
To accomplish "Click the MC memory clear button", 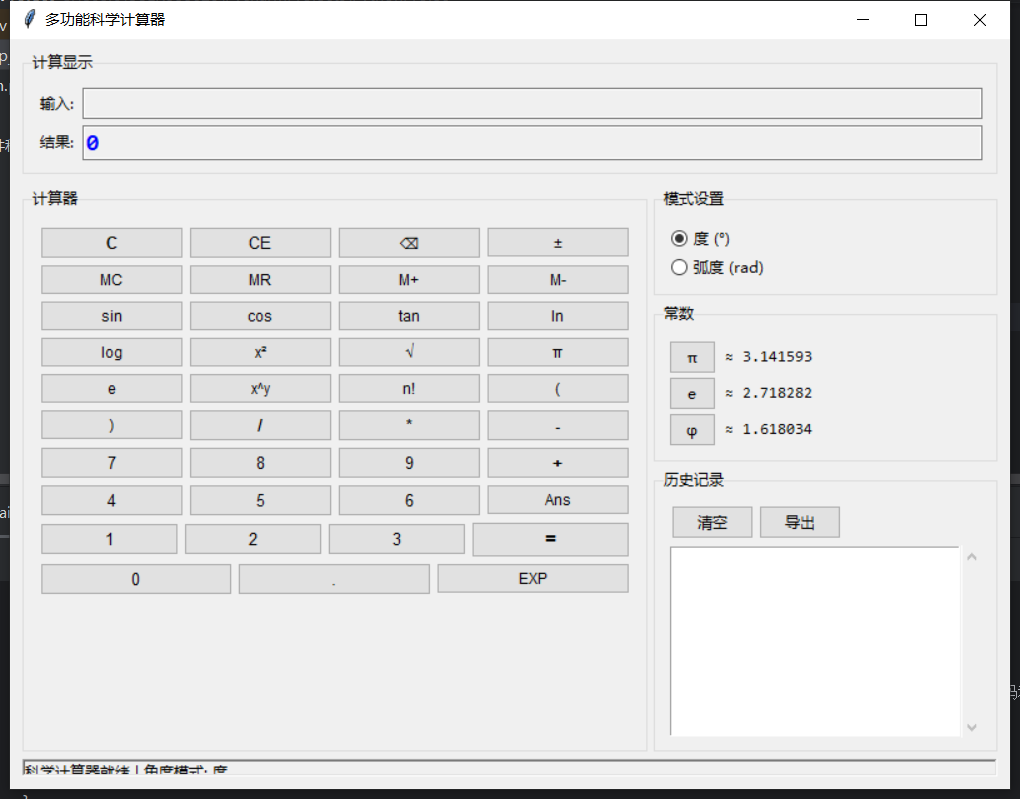I will (x=111, y=280).
